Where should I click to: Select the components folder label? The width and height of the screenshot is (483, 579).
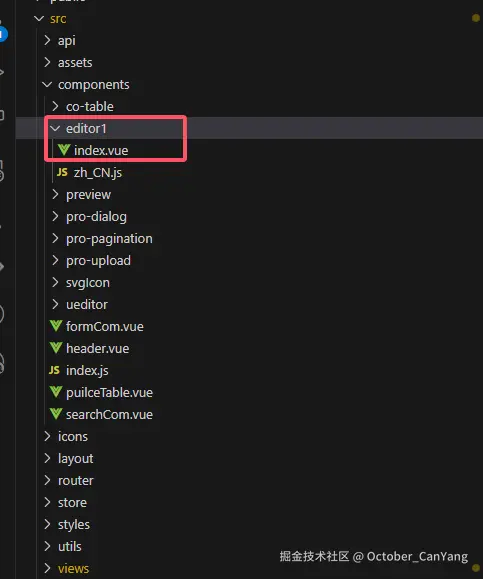(93, 85)
